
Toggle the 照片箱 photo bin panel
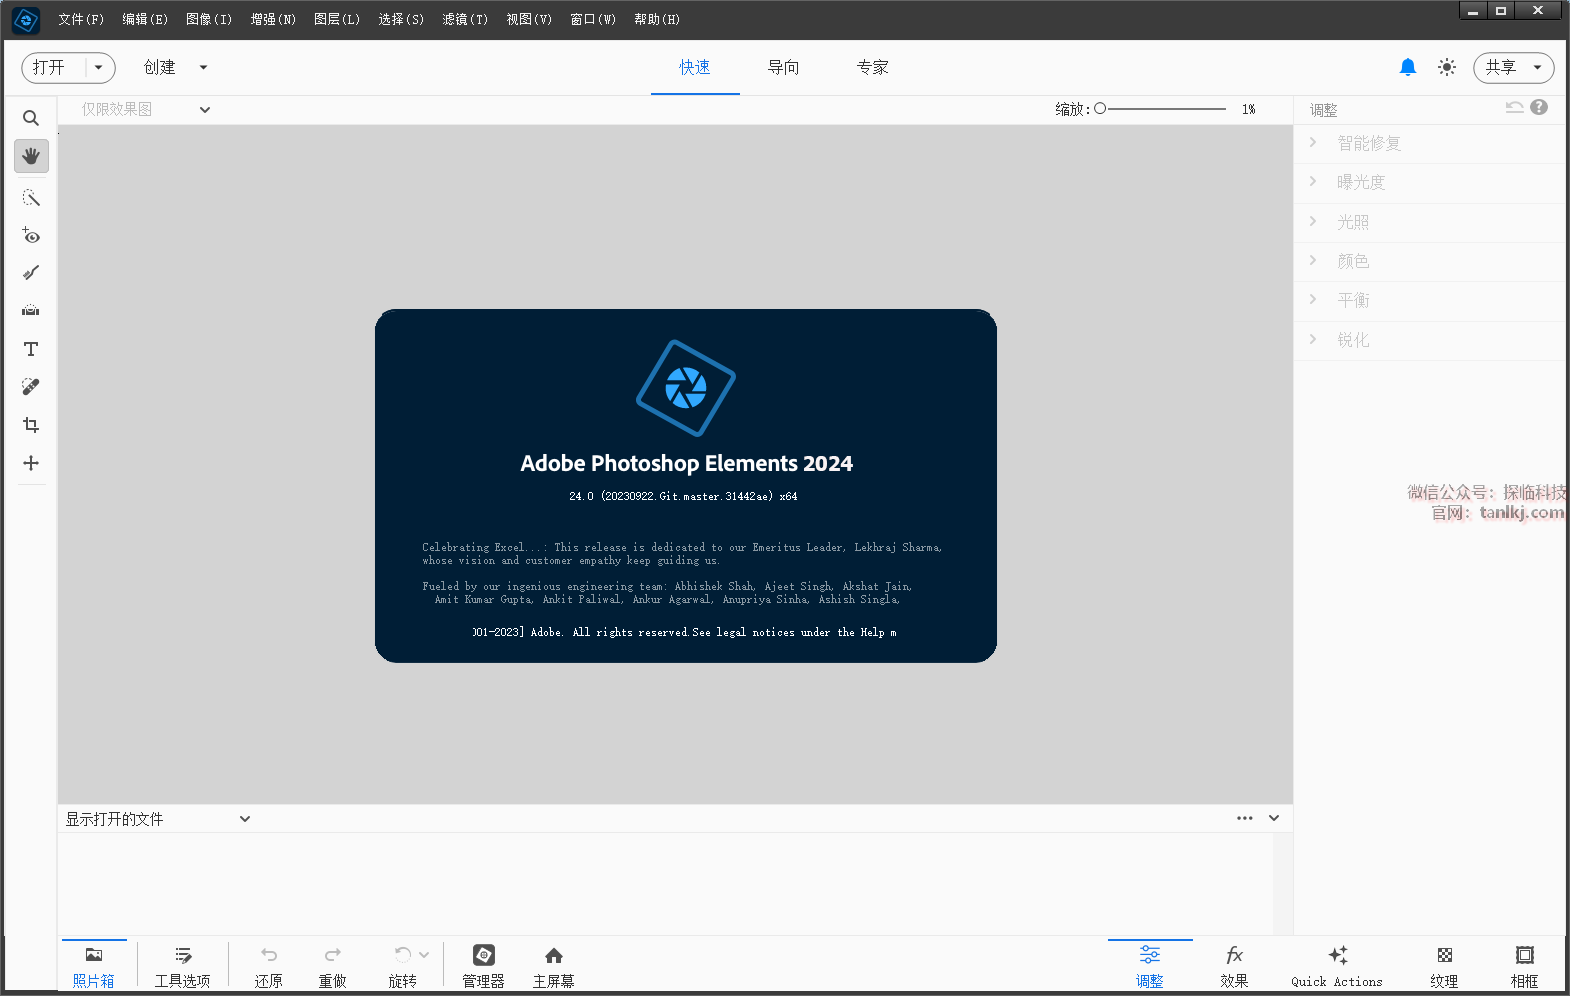(x=94, y=966)
